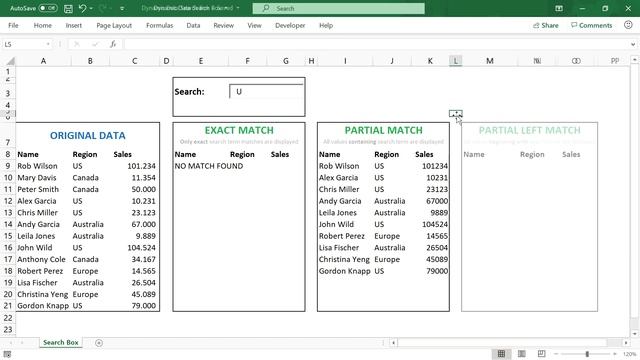This screenshot has width=640, height=360.
Task: Click the 120% zoom level
Action: point(629,354)
